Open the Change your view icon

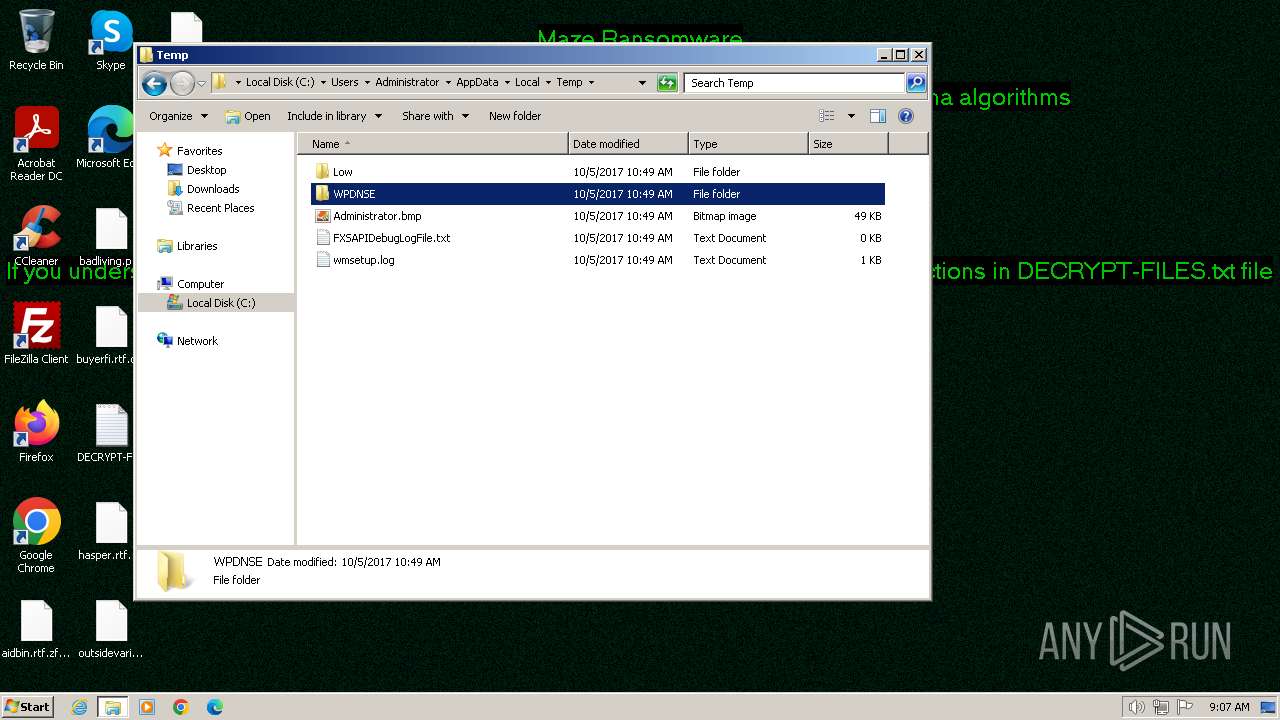tap(826, 116)
